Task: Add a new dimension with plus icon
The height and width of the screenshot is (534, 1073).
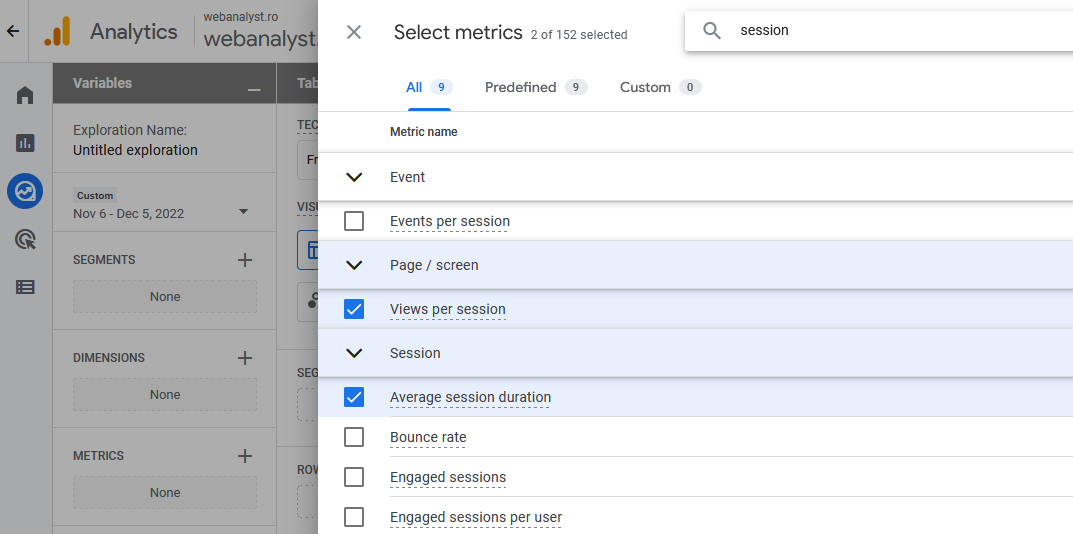Action: click(245, 357)
